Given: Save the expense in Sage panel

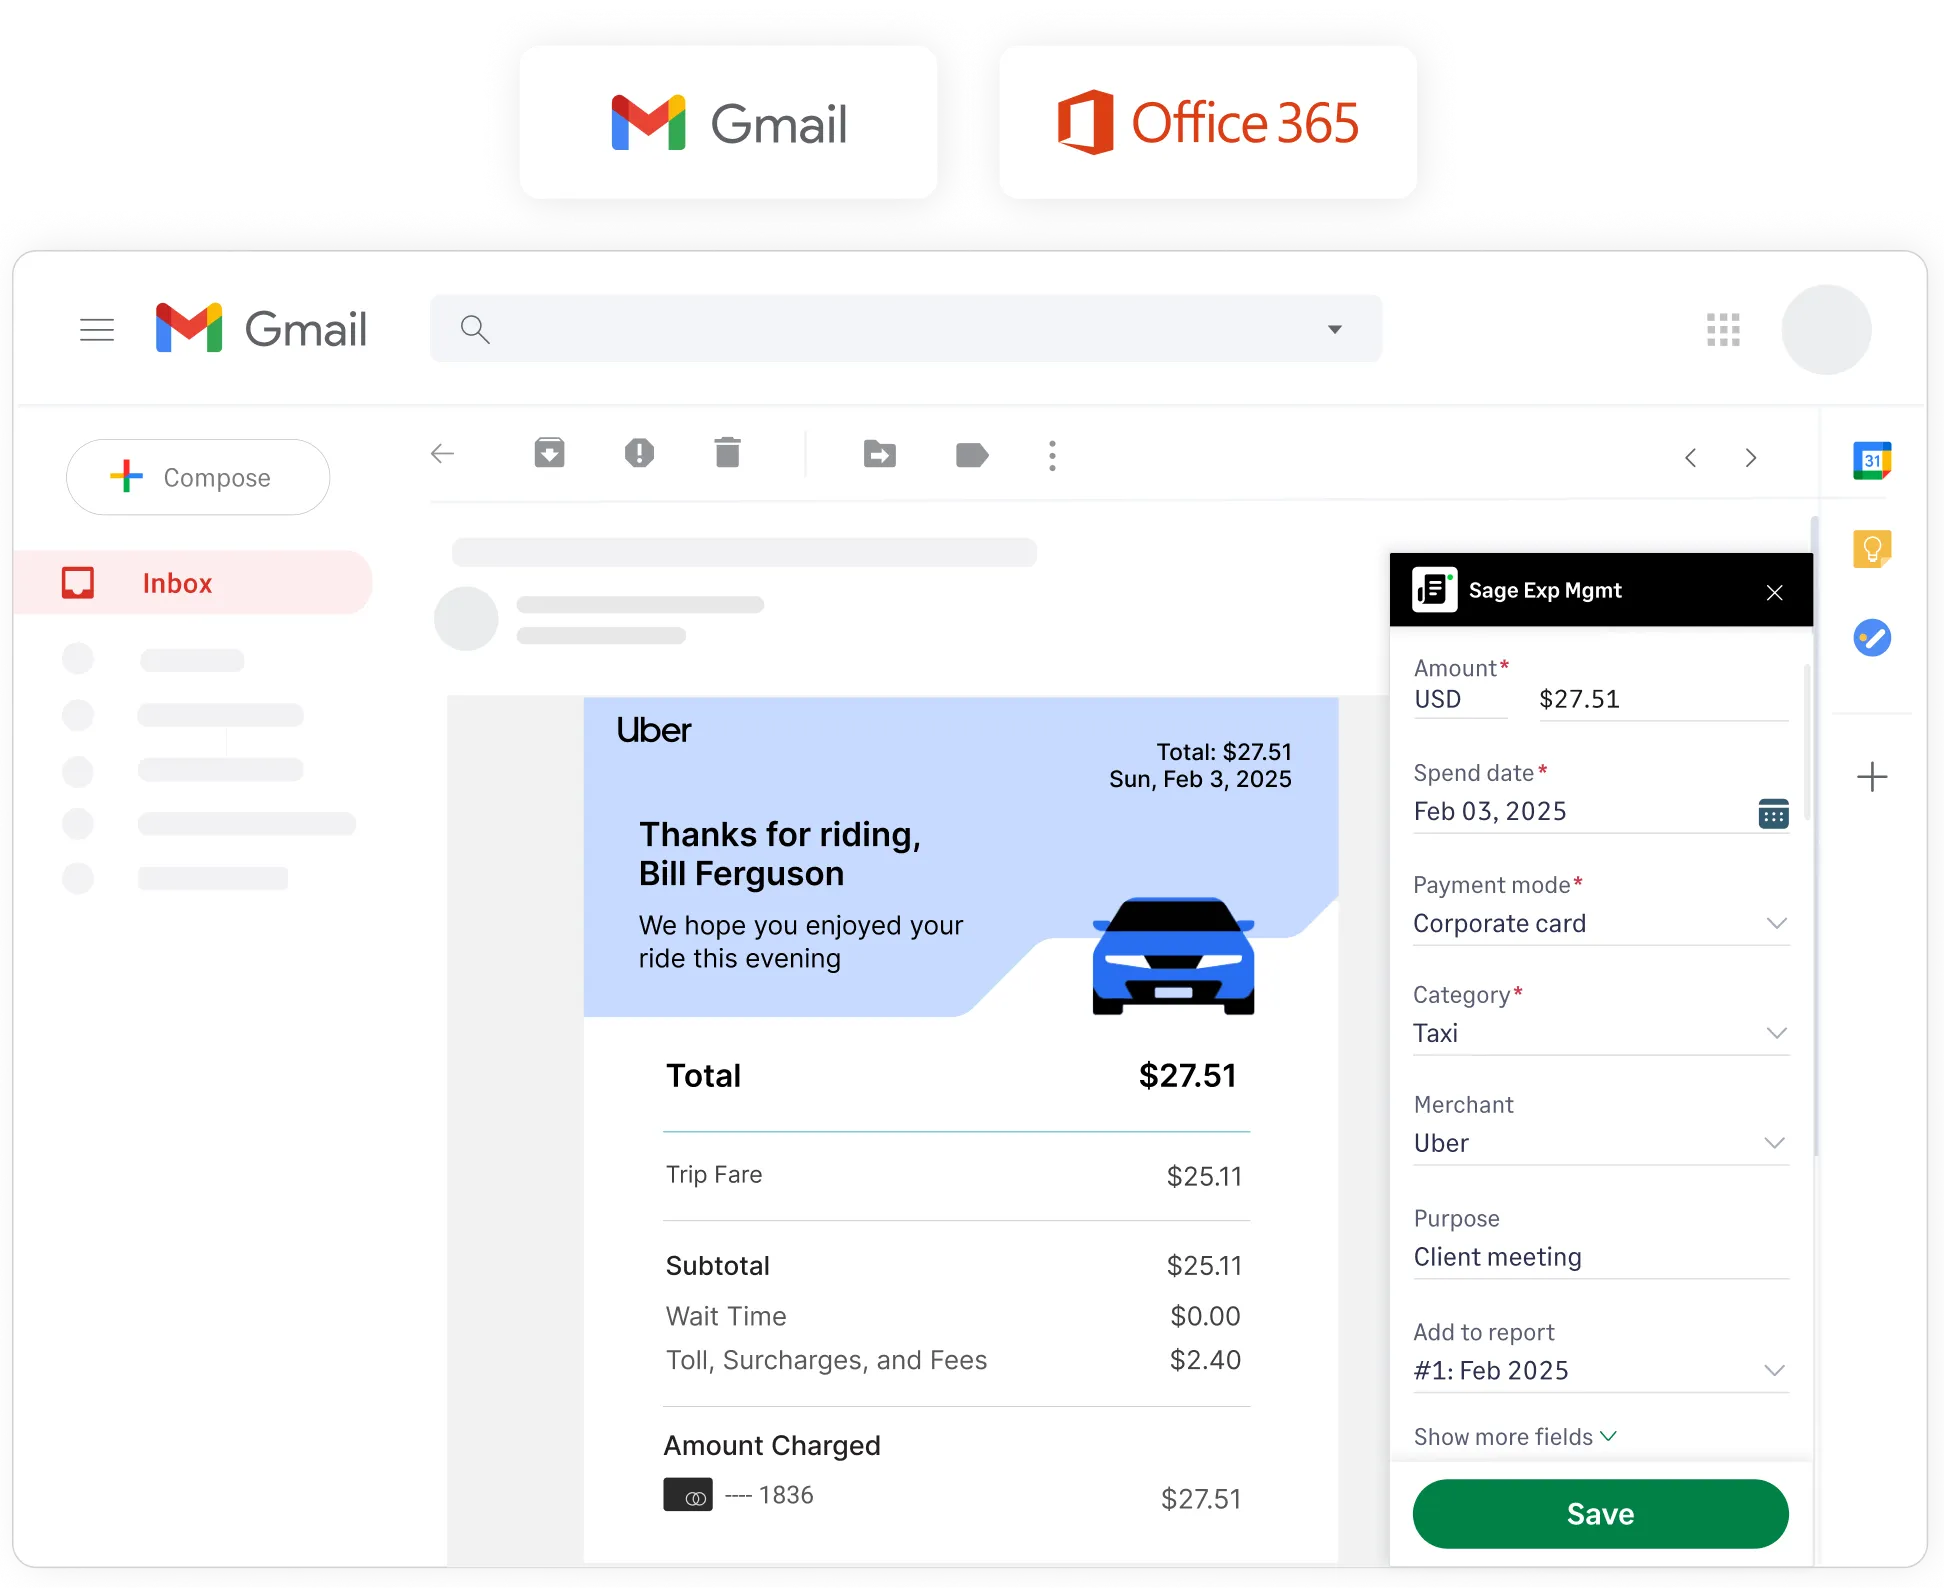Looking at the screenshot, I should pos(1599,1513).
